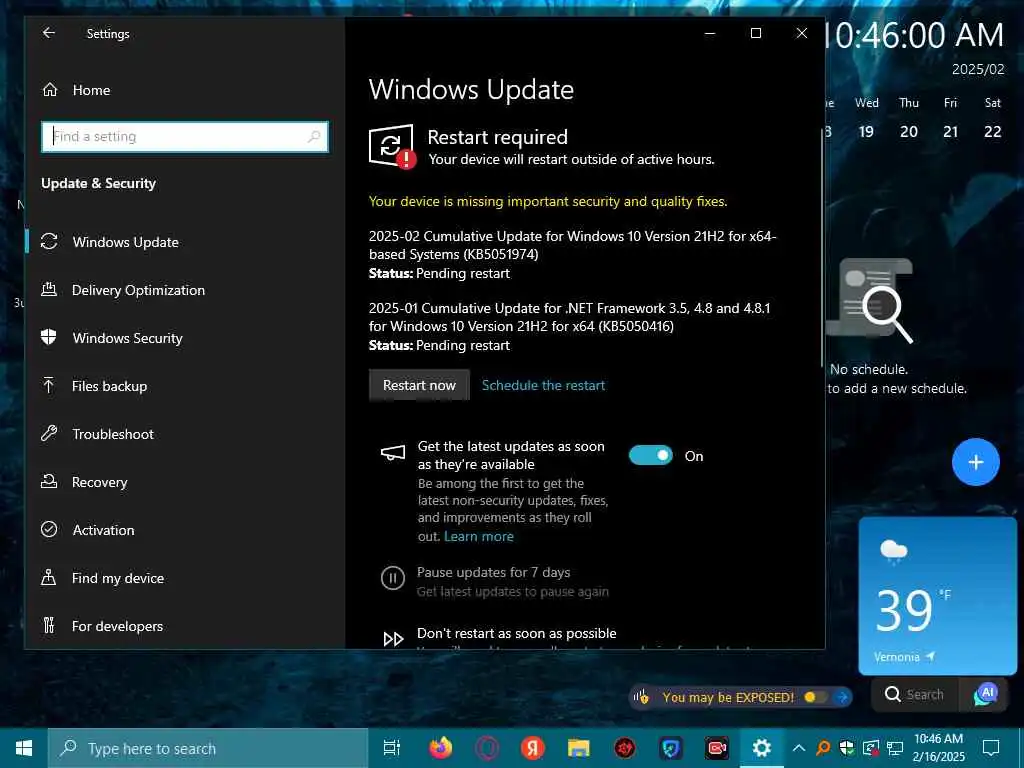Open Task View from the taskbar
This screenshot has height=768, width=1024.
(392, 748)
